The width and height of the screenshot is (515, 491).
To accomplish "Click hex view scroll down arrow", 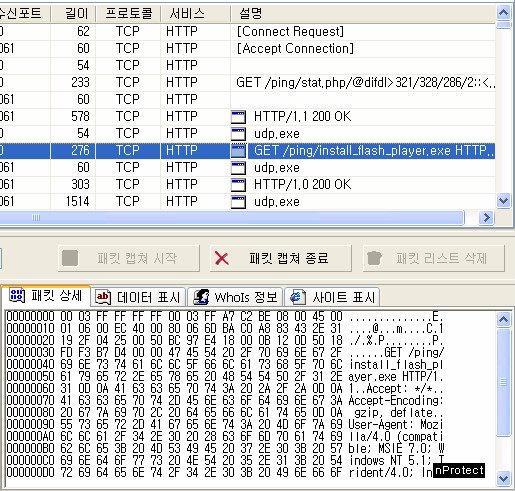I will point(503,478).
